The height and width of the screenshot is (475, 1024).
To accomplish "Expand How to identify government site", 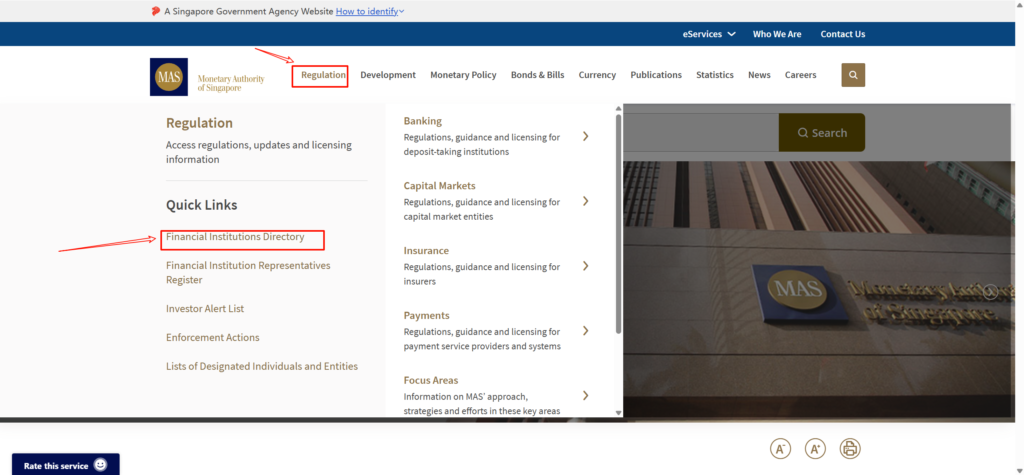I will click(x=370, y=11).
